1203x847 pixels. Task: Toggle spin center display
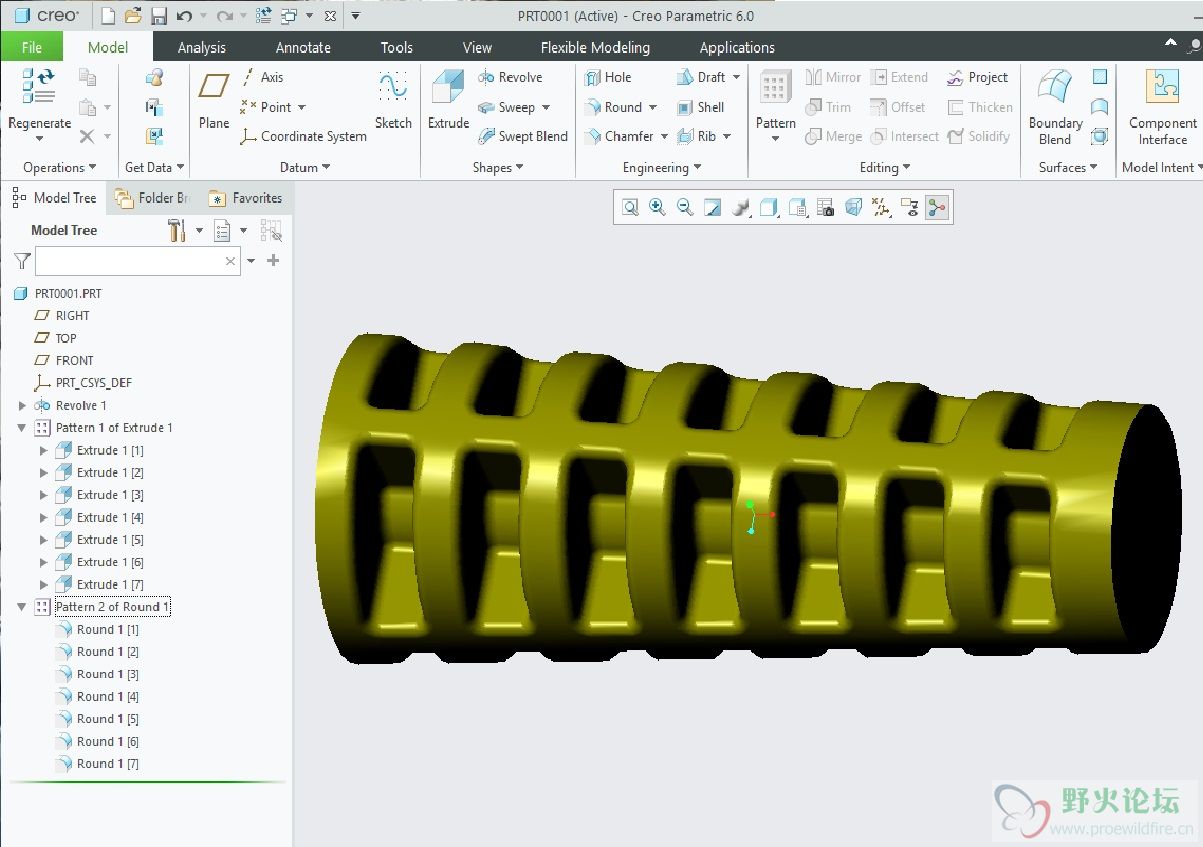937,207
